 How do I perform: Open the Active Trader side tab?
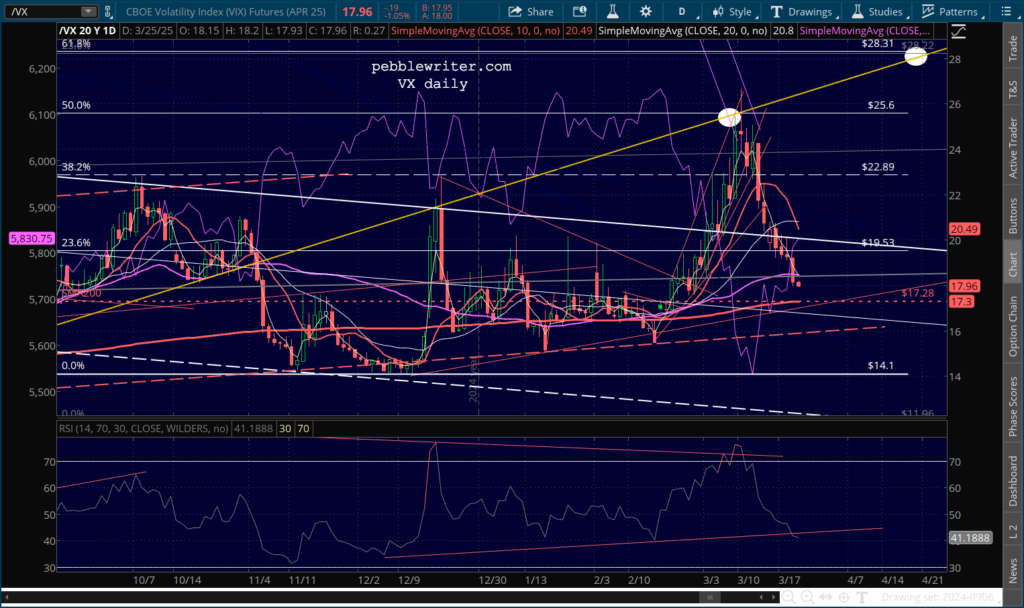click(1013, 148)
